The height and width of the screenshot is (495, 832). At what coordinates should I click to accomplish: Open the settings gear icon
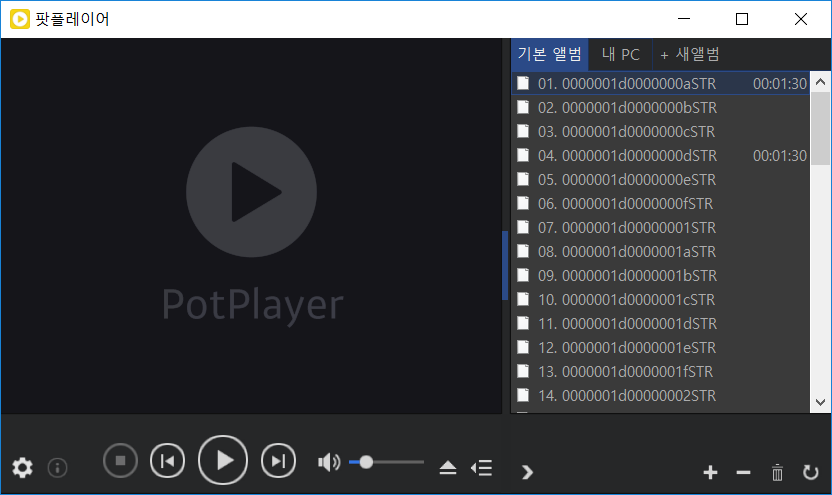[22, 467]
